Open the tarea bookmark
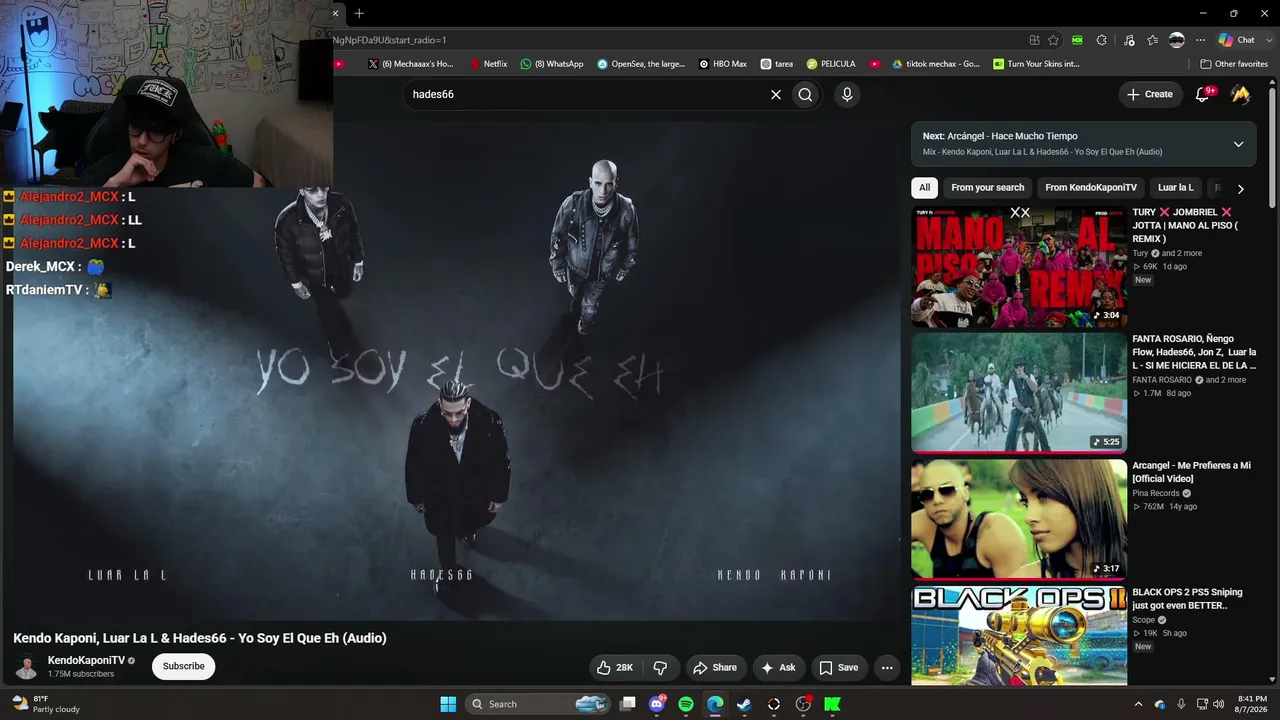 pyautogui.click(x=777, y=64)
